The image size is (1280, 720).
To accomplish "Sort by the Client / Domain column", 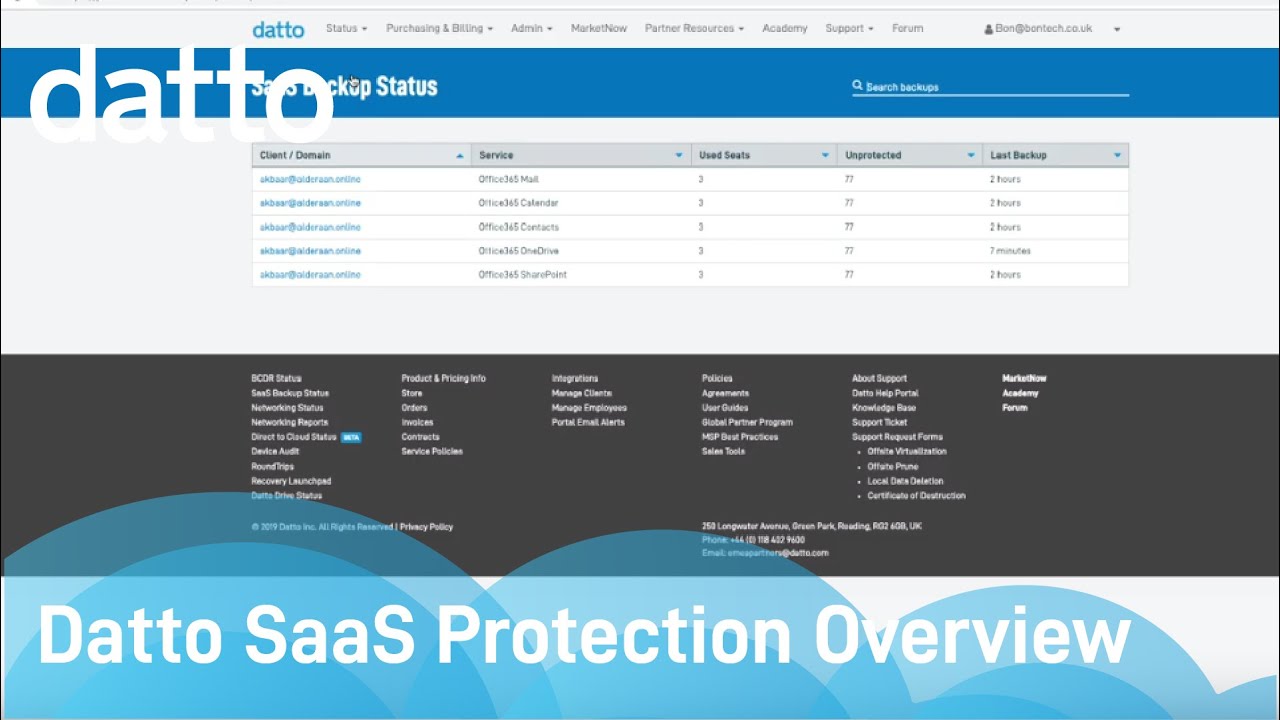I will (x=361, y=155).
